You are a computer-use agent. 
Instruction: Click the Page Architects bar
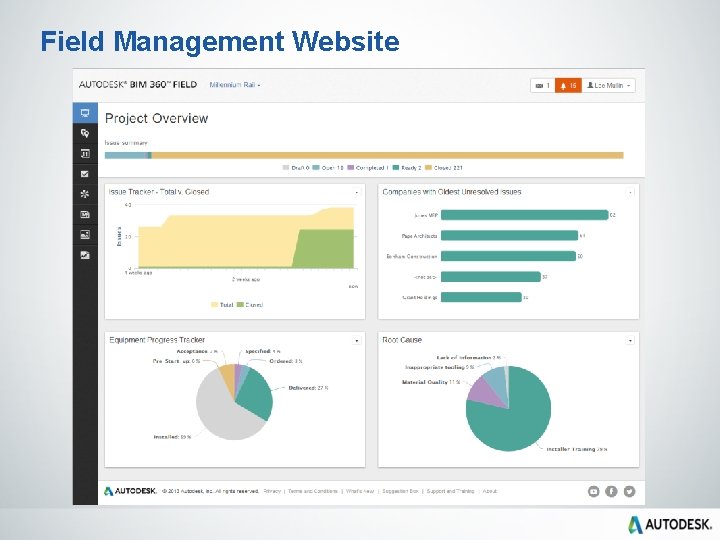[509, 236]
